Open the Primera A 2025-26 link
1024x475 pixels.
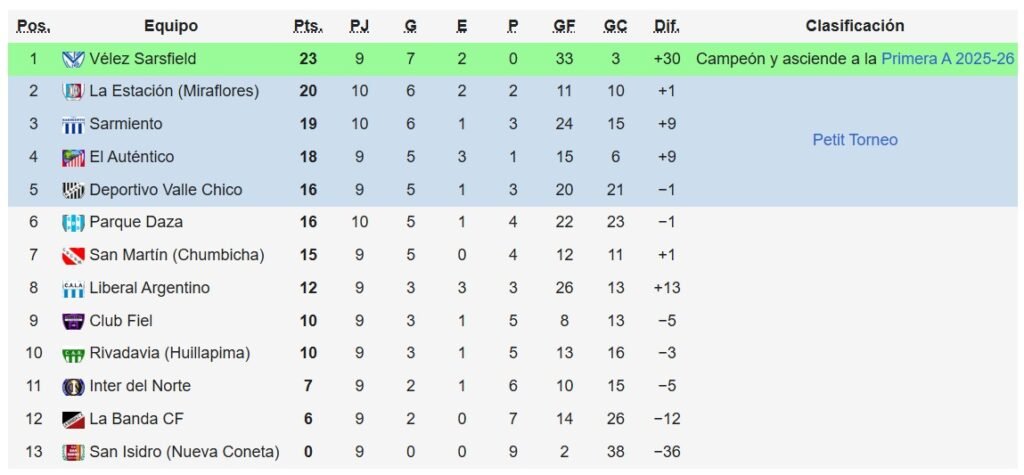(x=948, y=59)
